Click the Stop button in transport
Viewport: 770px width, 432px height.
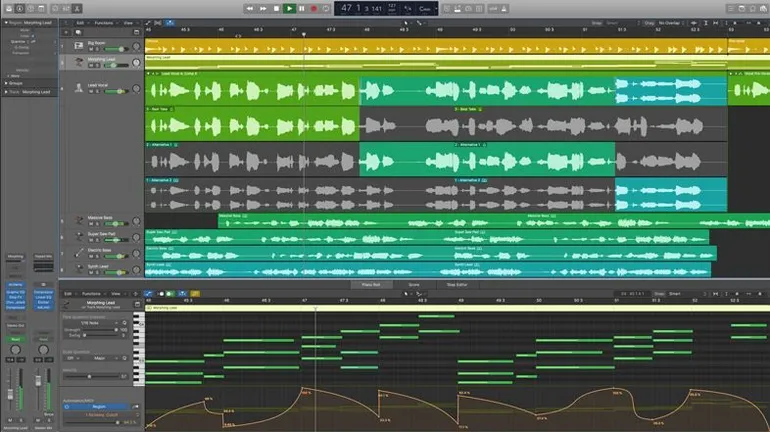276,8
